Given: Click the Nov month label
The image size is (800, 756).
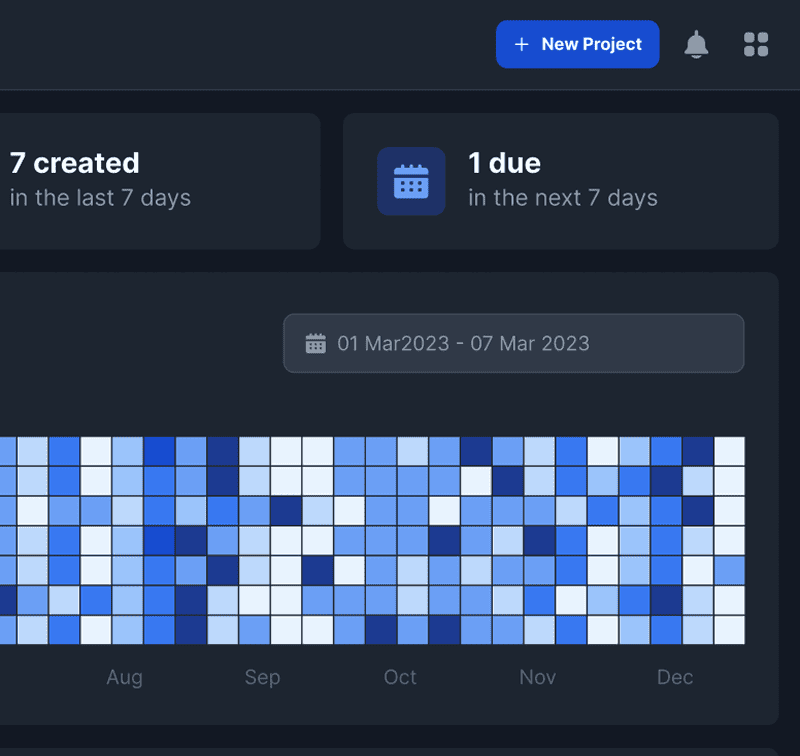Looking at the screenshot, I should point(537,677).
